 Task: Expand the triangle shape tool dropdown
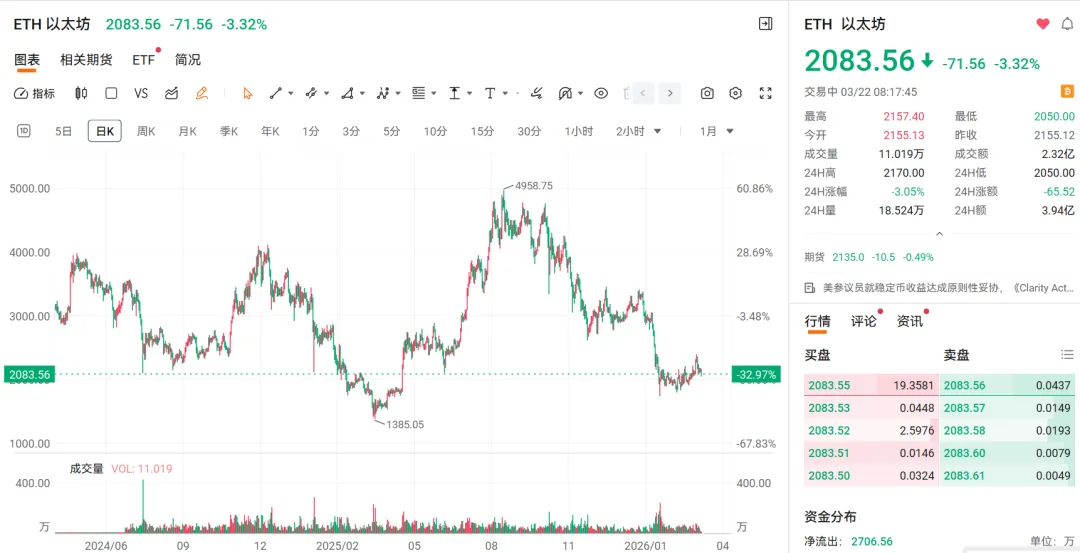[x=362, y=94]
